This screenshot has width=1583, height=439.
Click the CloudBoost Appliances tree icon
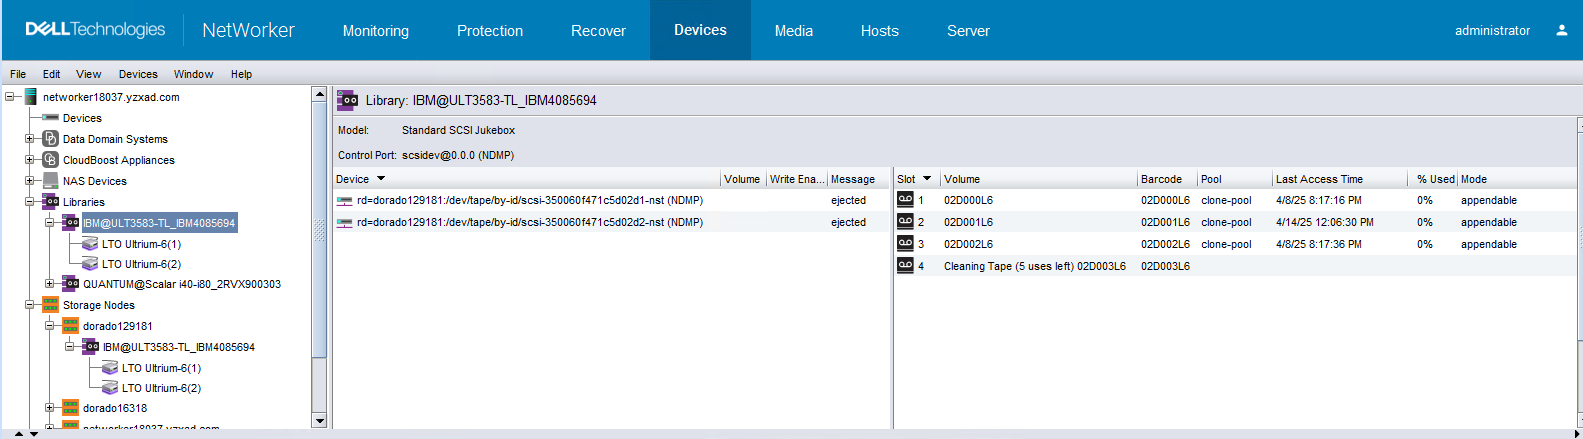click(x=51, y=160)
